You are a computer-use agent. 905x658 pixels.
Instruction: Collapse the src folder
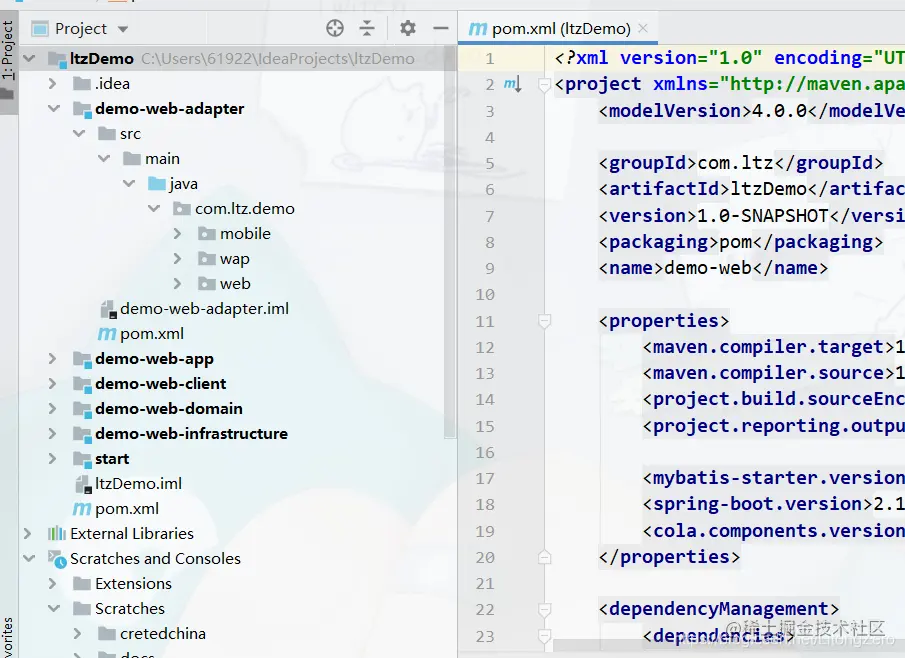click(79, 133)
